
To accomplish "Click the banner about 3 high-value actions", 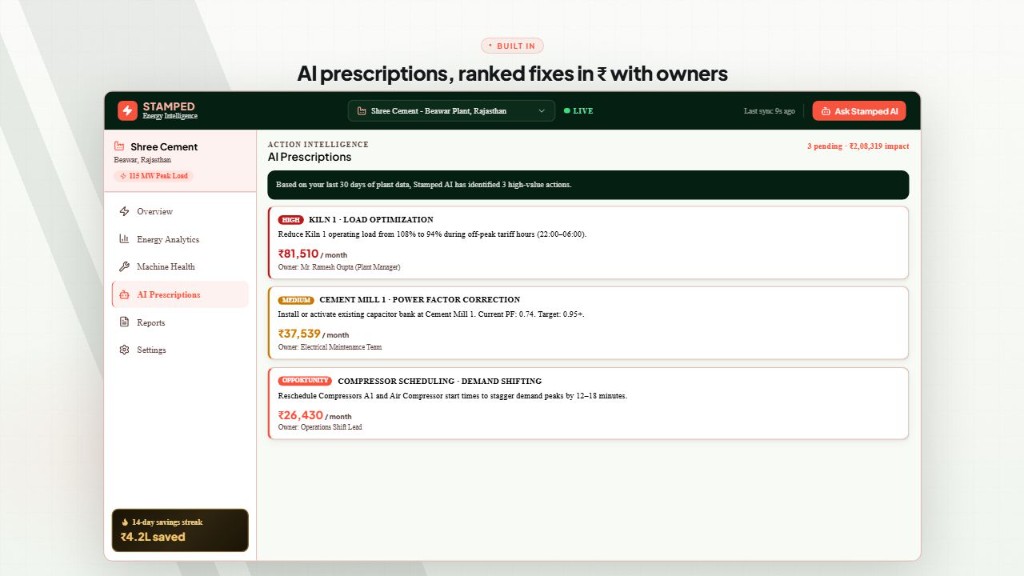I will coord(588,185).
